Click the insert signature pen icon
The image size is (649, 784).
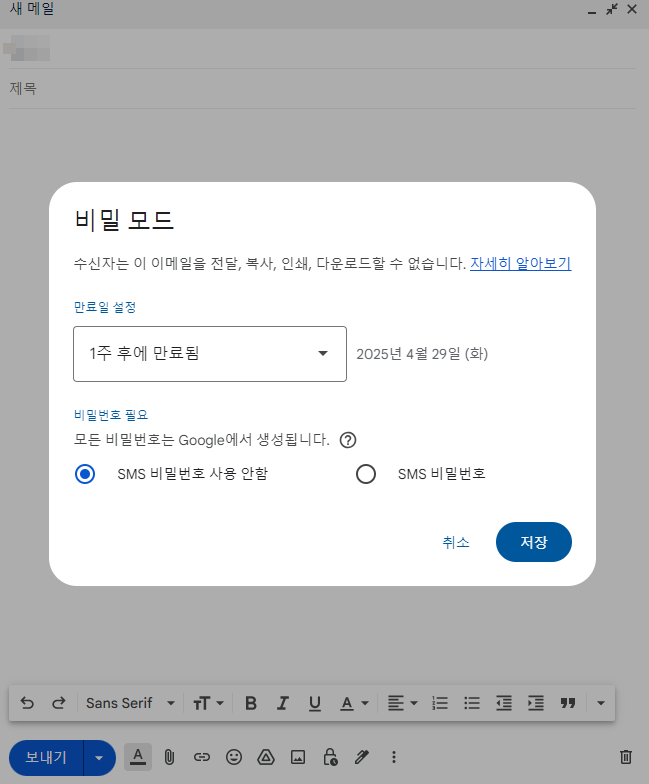[362, 757]
